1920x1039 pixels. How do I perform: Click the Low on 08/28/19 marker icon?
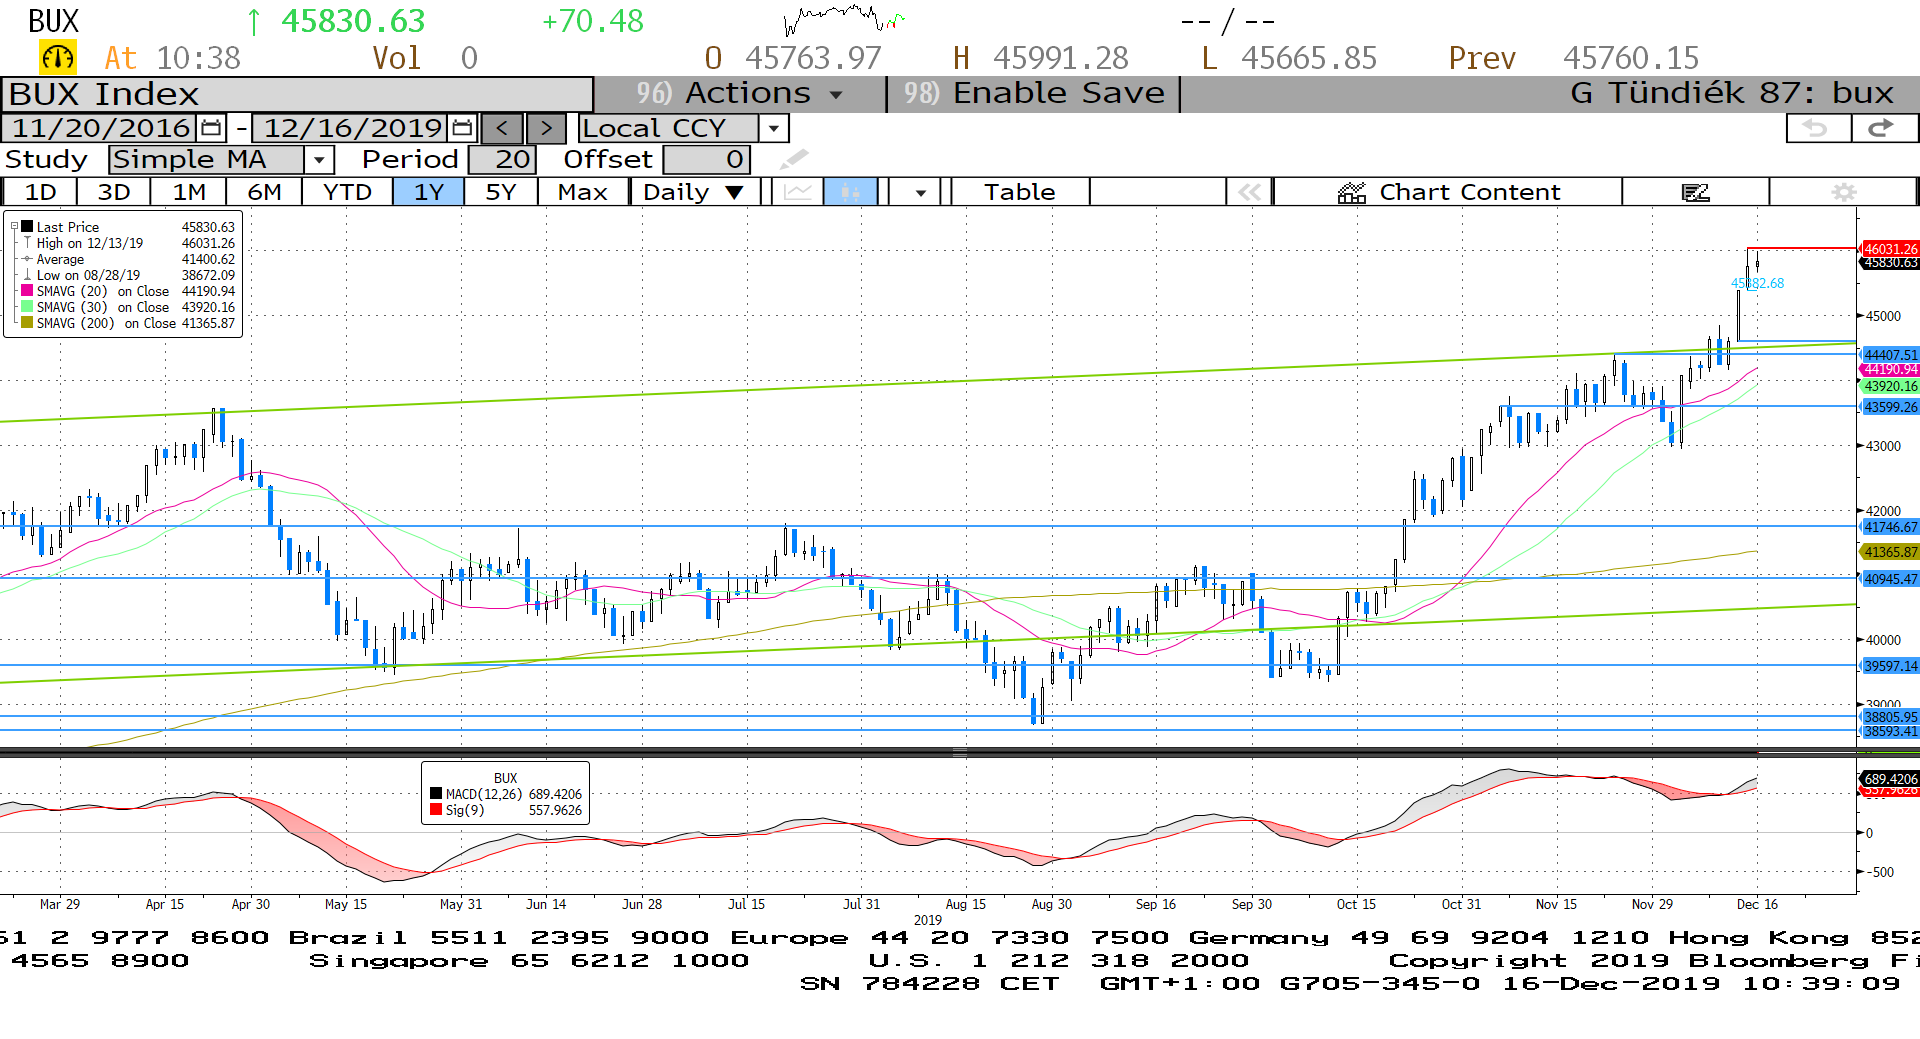(x=28, y=275)
